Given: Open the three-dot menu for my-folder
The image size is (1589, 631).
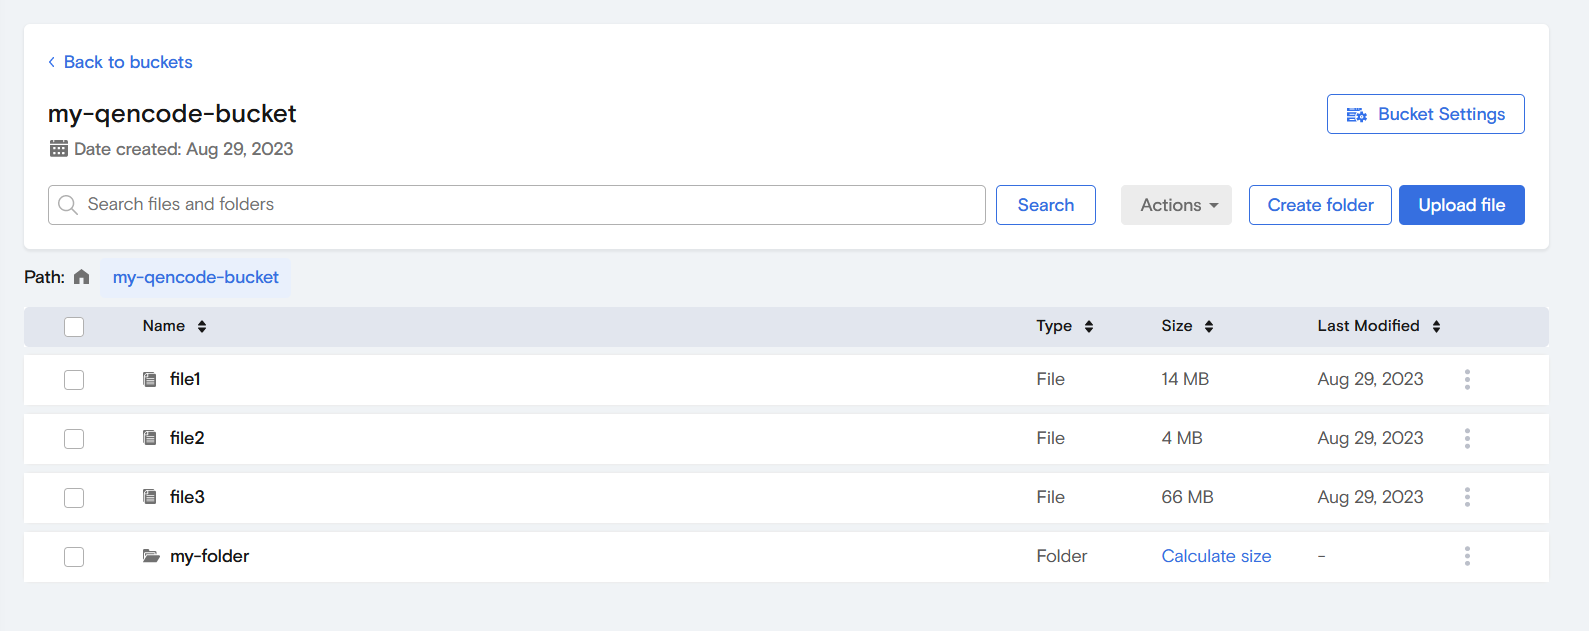Looking at the screenshot, I should click(1466, 556).
